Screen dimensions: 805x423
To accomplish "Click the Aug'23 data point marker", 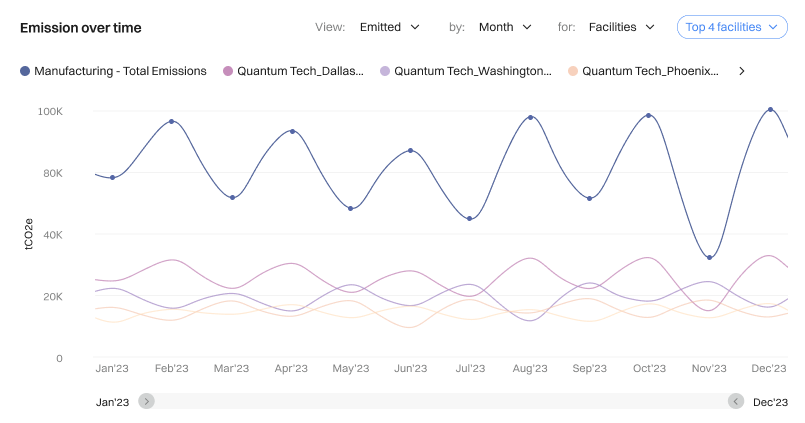I will pyautogui.click(x=531, y=118).
